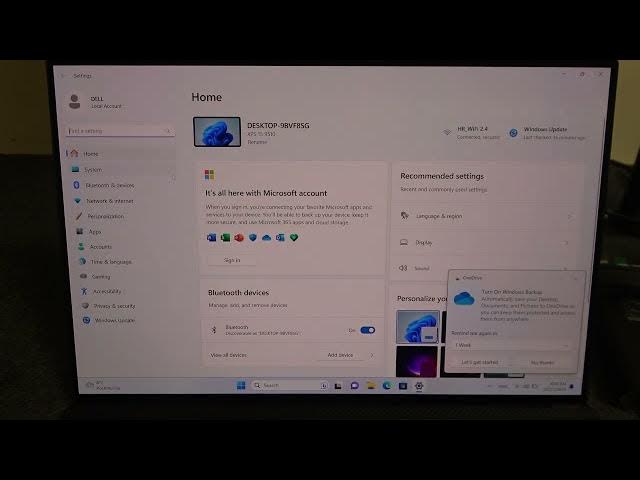Click the Settings gear on the taskbar
The width and height of the screenshot is (640, 480).
point(419,386)
